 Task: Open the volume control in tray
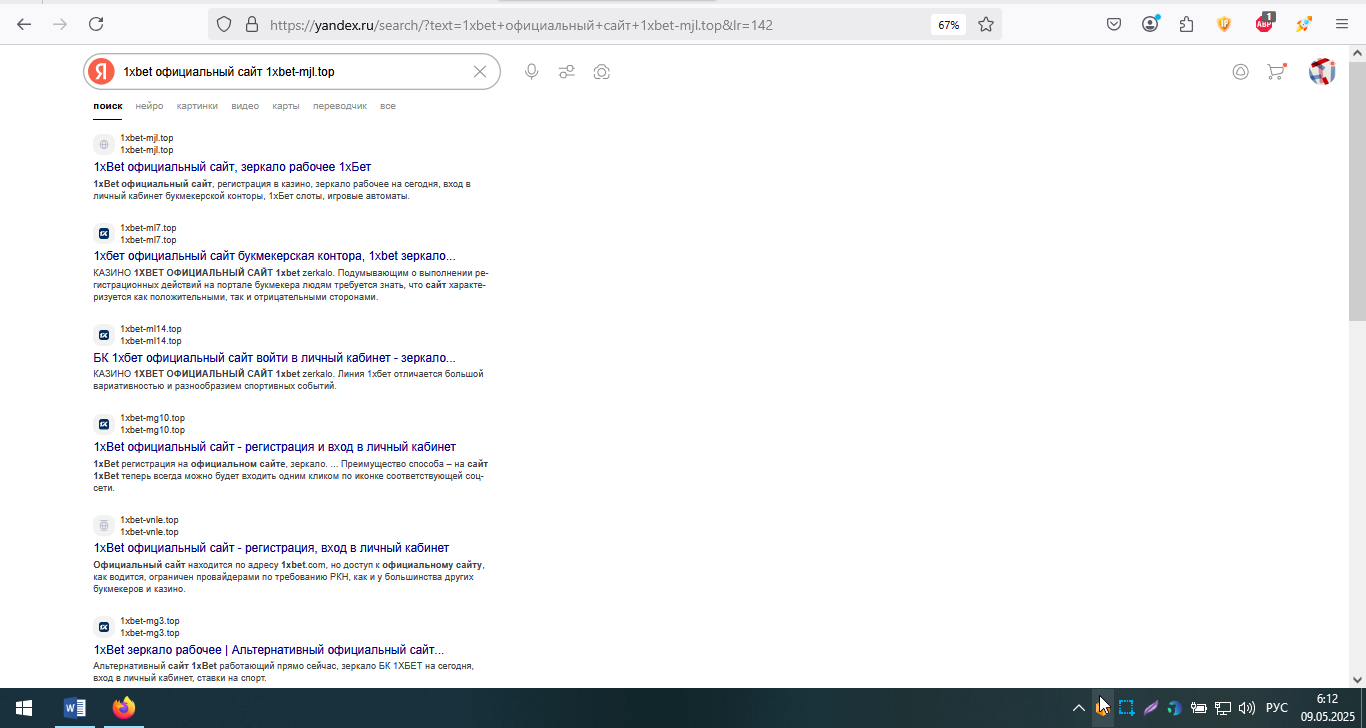click(x=1247, y=708)
